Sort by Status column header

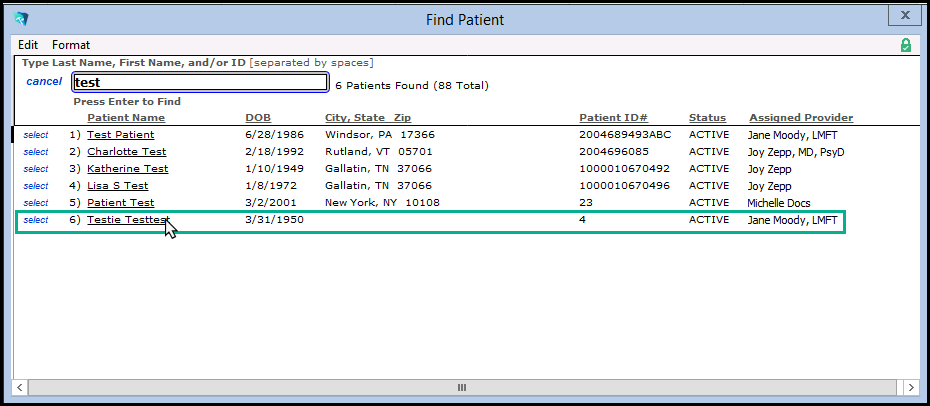click(x=707, y=118)
